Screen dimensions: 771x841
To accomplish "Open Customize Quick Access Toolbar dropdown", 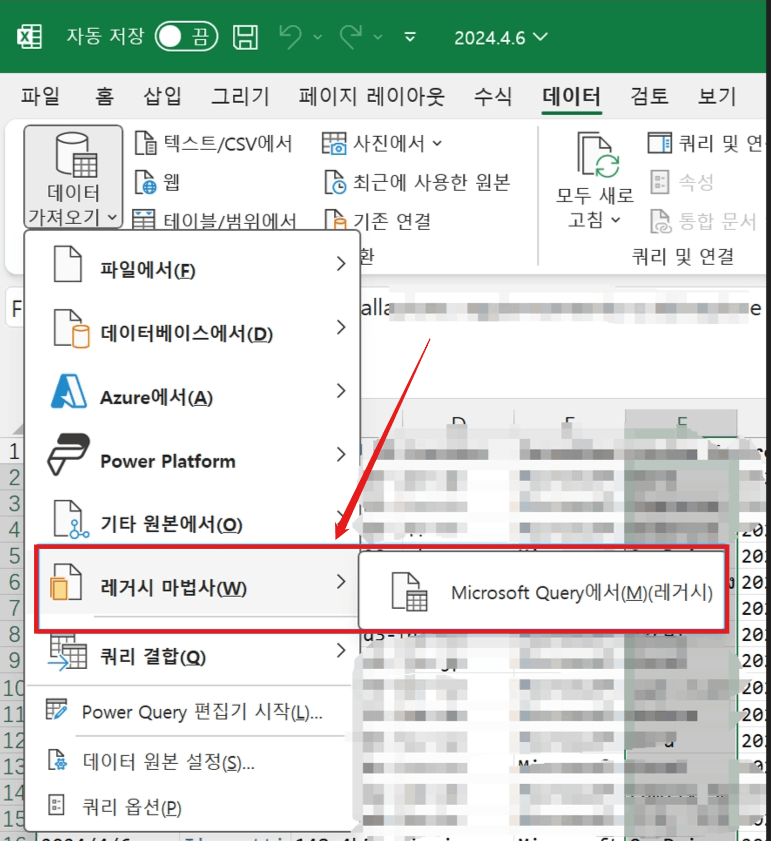I will coord(410,37).
